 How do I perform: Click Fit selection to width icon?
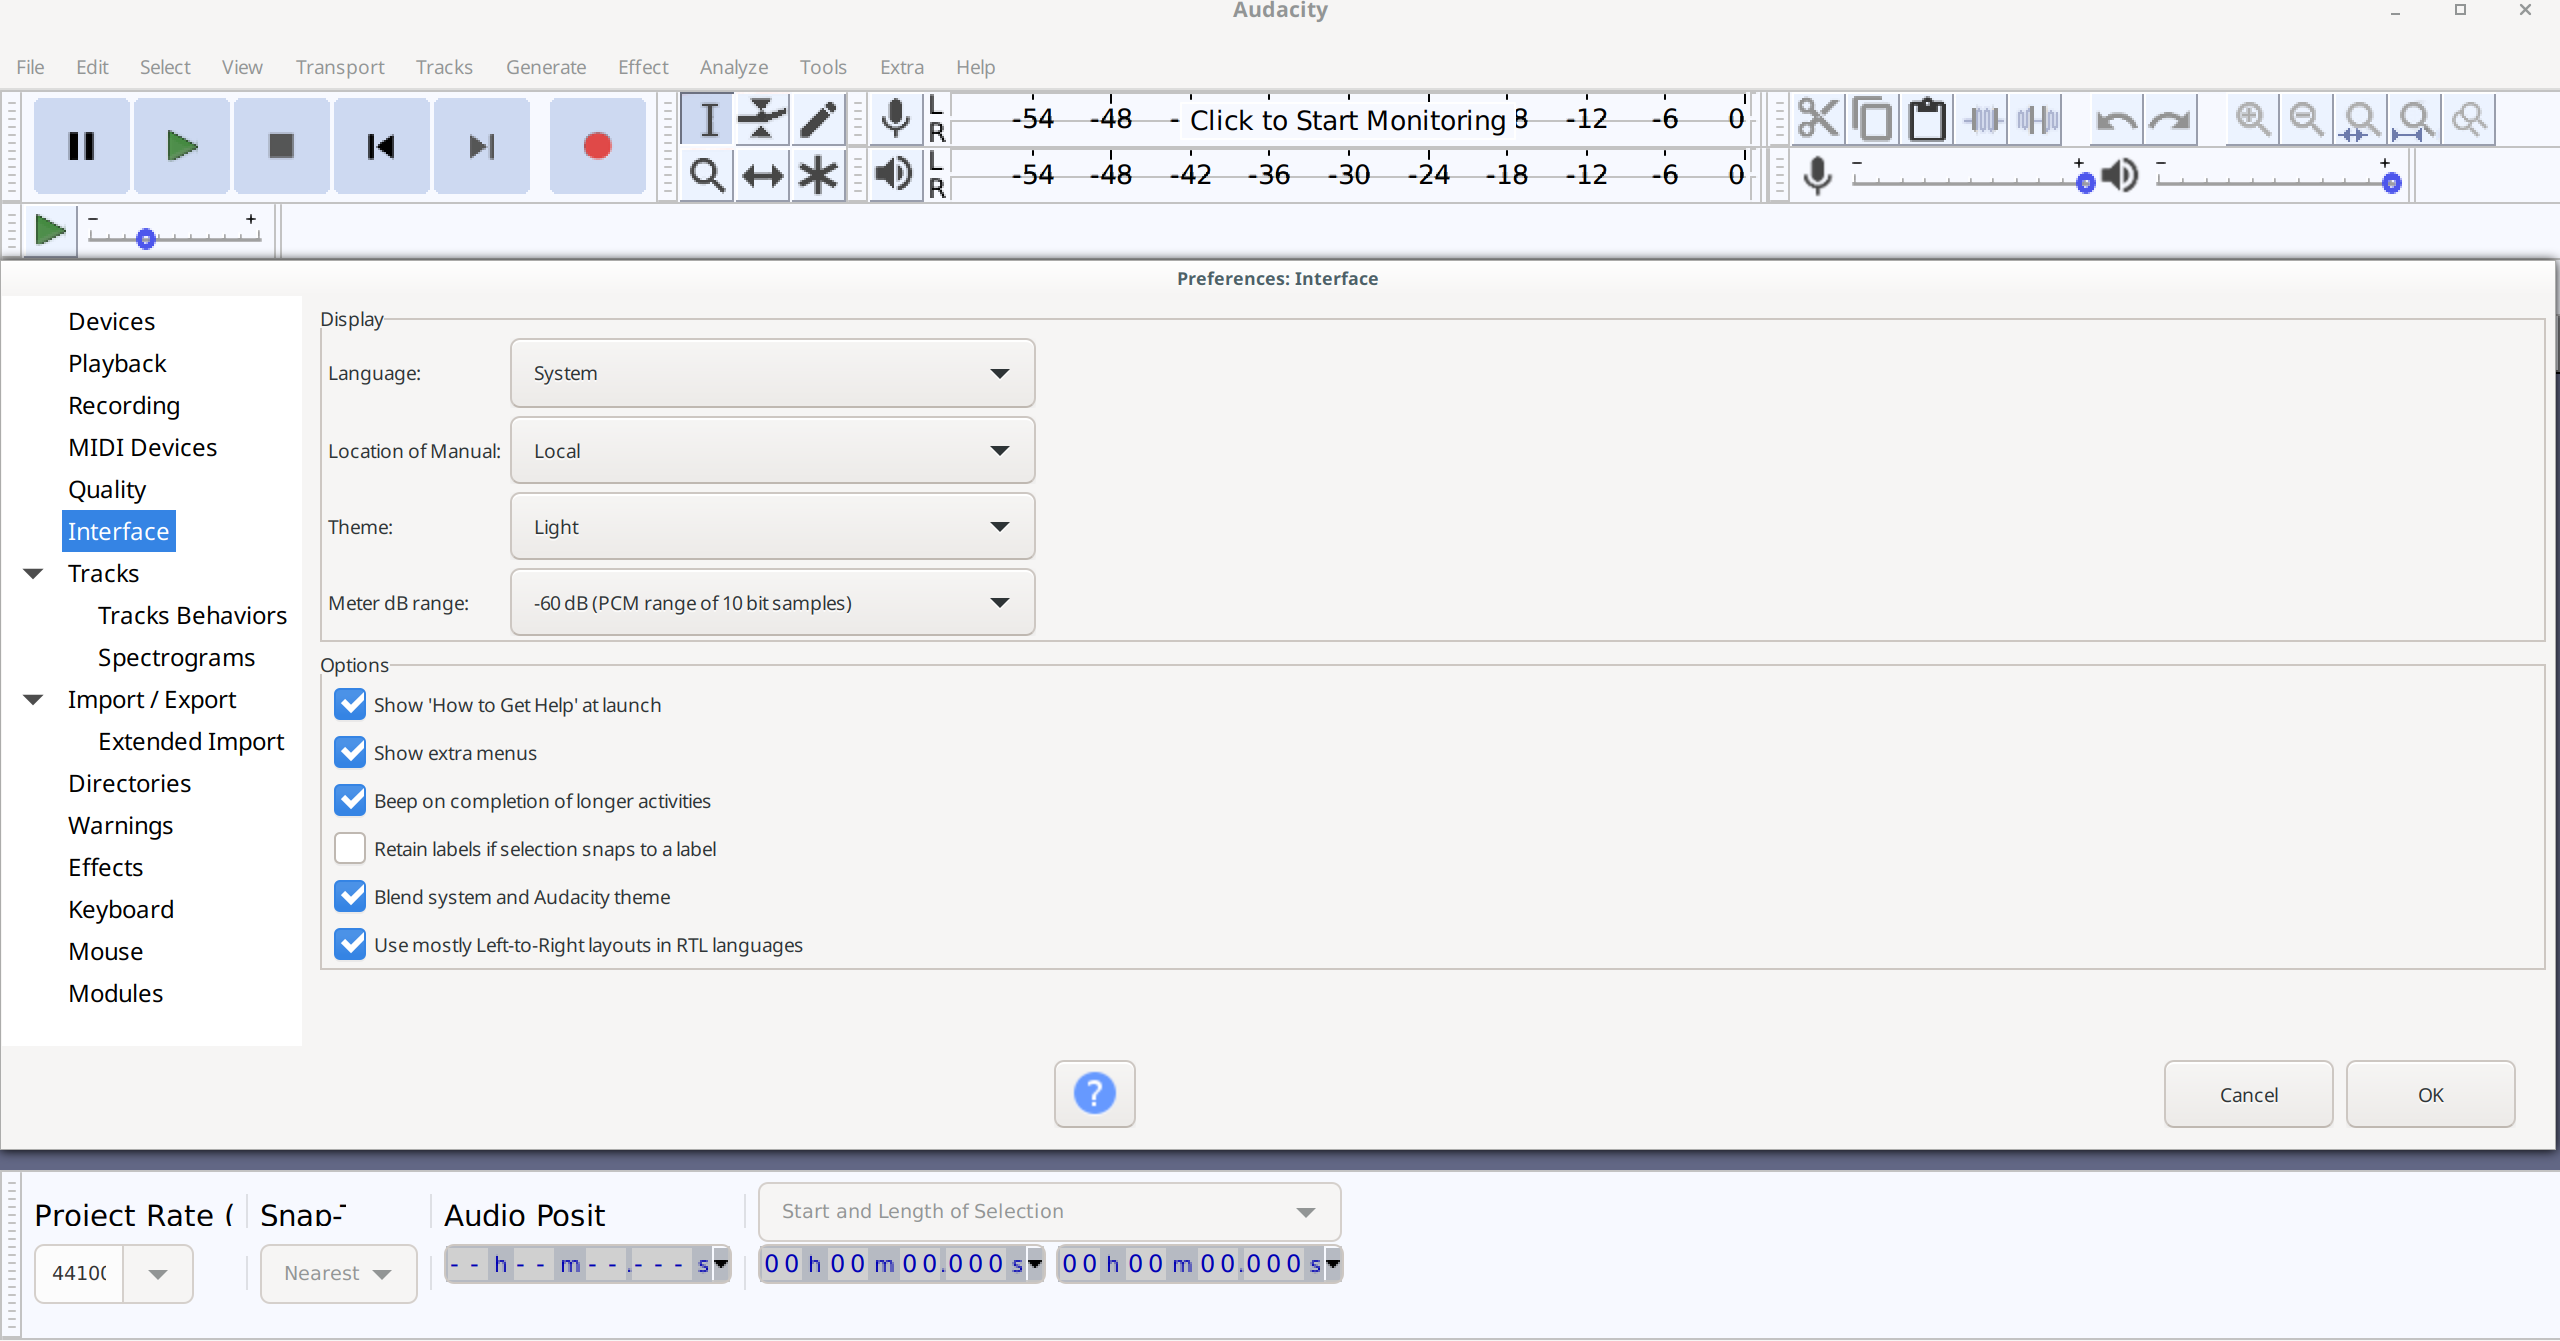tap(2361, 119)
